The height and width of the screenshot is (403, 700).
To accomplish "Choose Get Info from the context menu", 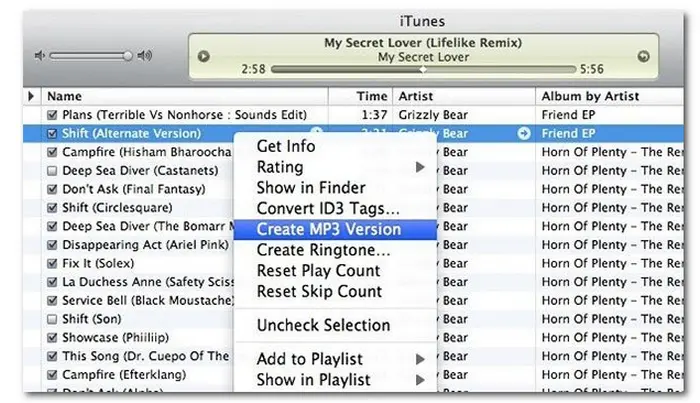I will tap(335, 146).
